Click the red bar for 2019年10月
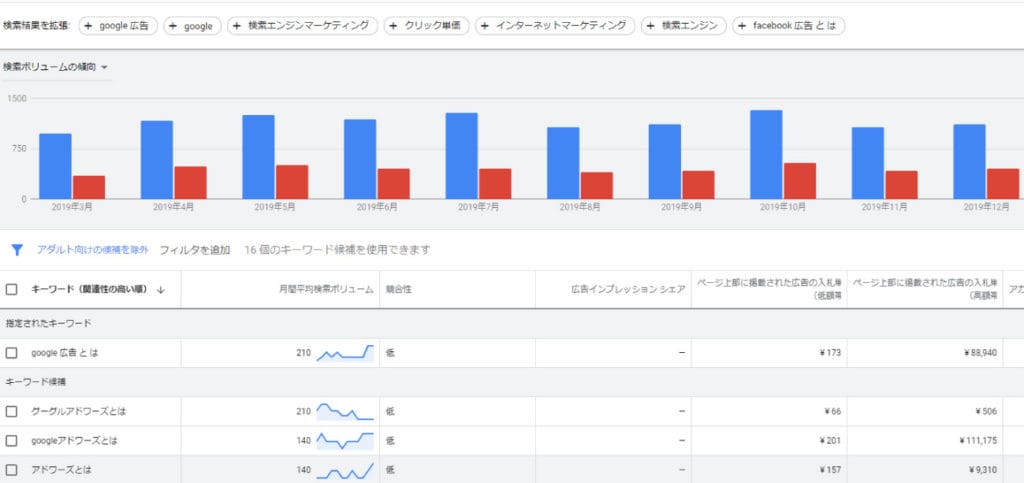 coord(800,181)
